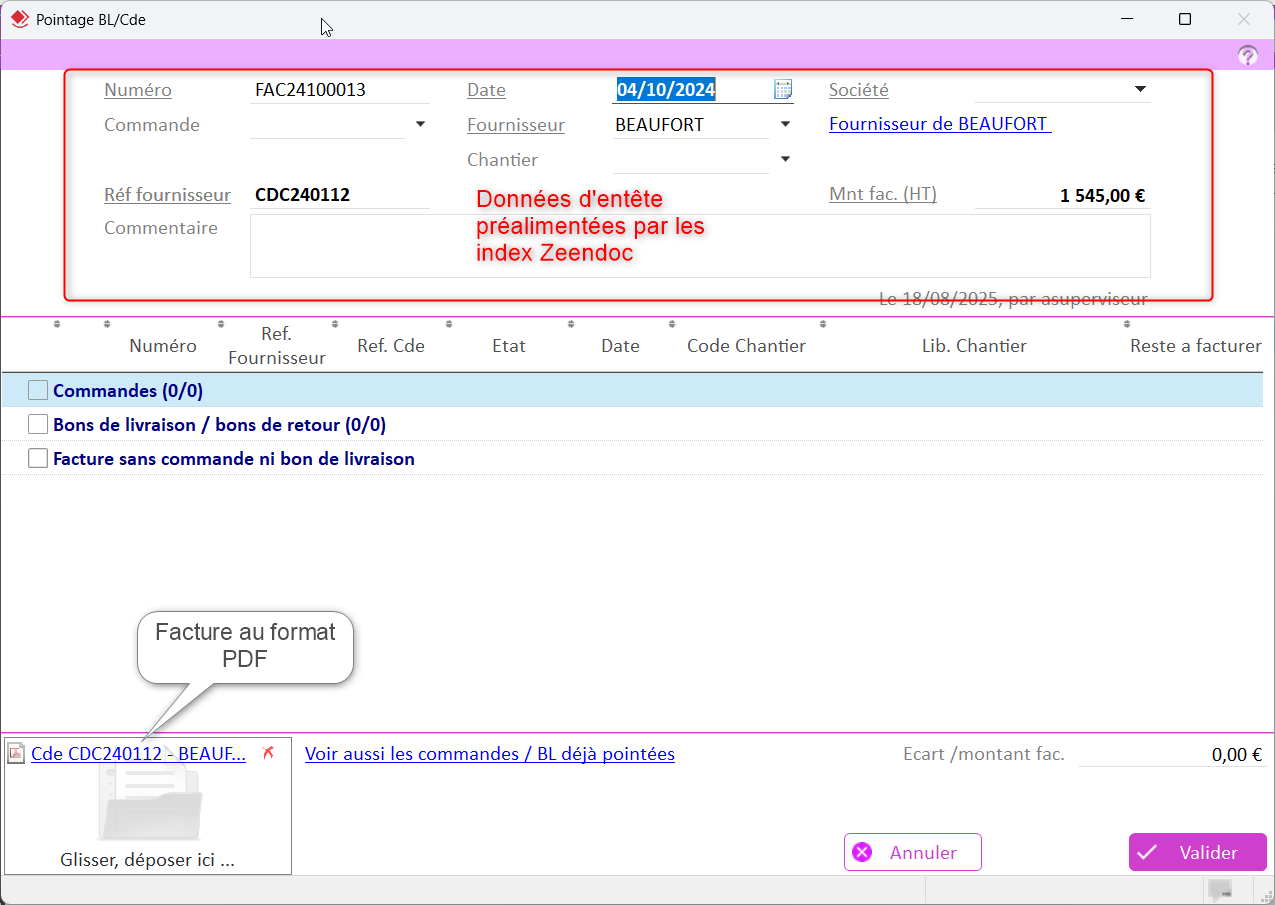Click the Reste a facturer column header
Image resolution: width=1275 pixels, height=905 pixels.
click(1195, 346)
